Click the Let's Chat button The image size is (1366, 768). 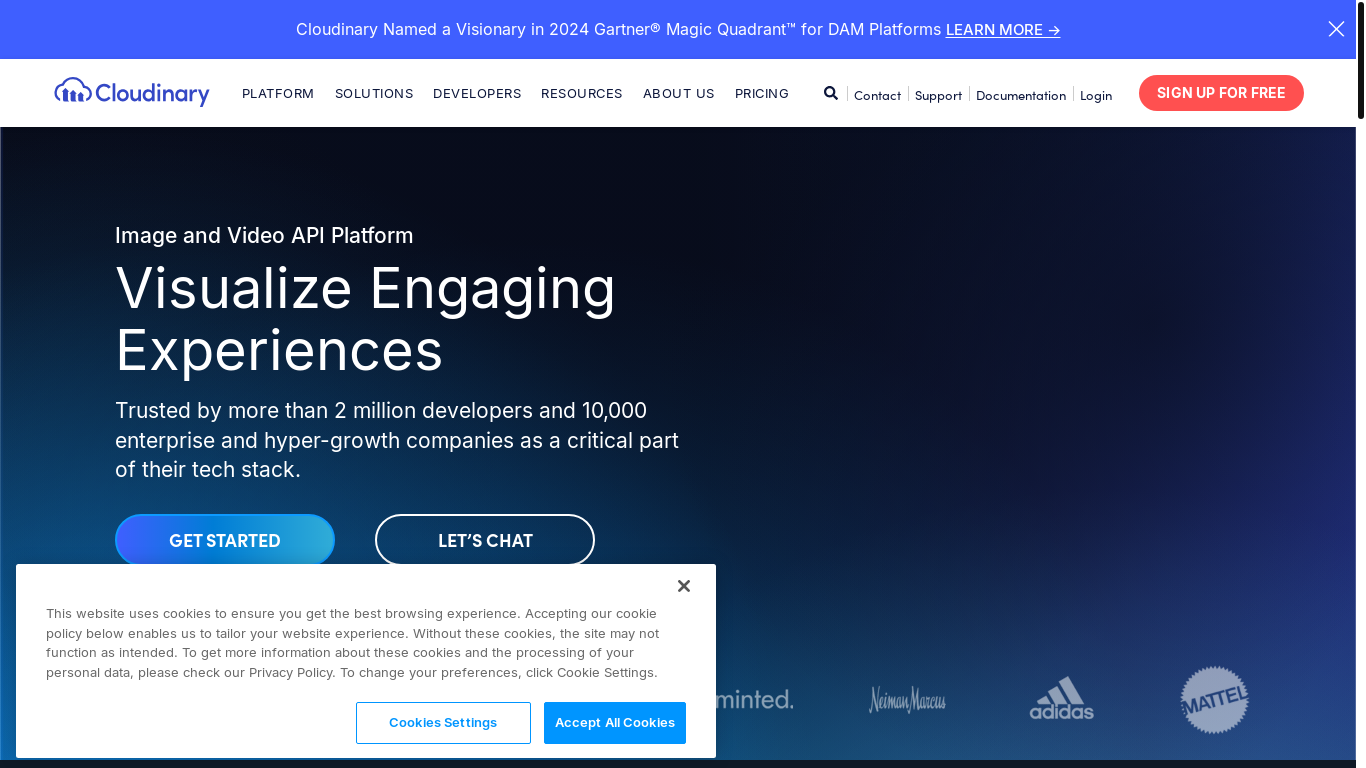click(x=485, y=540)
